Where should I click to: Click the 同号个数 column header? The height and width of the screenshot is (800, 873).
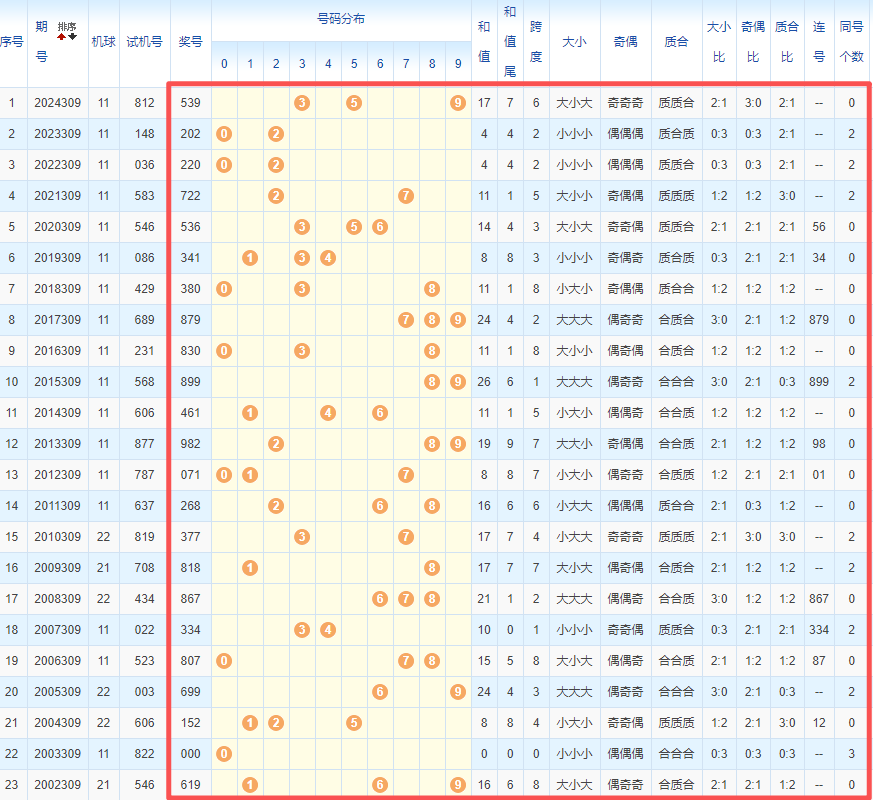click(851, 42)
